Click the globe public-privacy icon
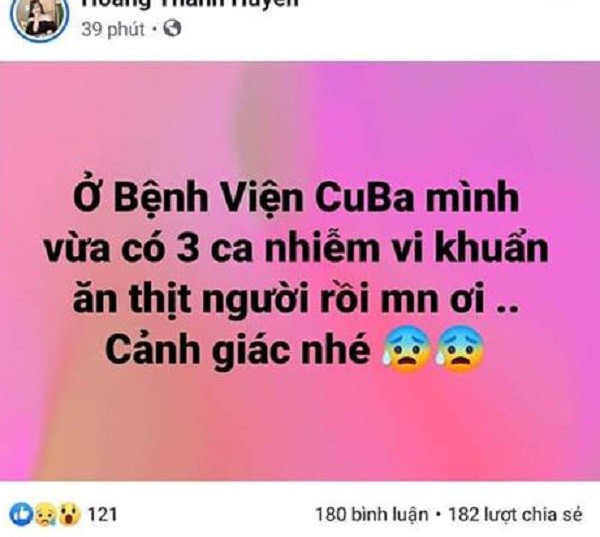The width and height of the screenshot is (600, 537). 172,28
